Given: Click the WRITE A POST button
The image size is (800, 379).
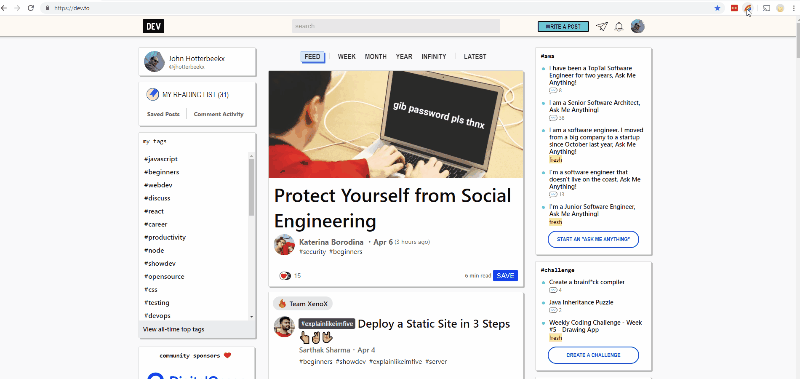Looking at the screenshot, I should 563,27.
